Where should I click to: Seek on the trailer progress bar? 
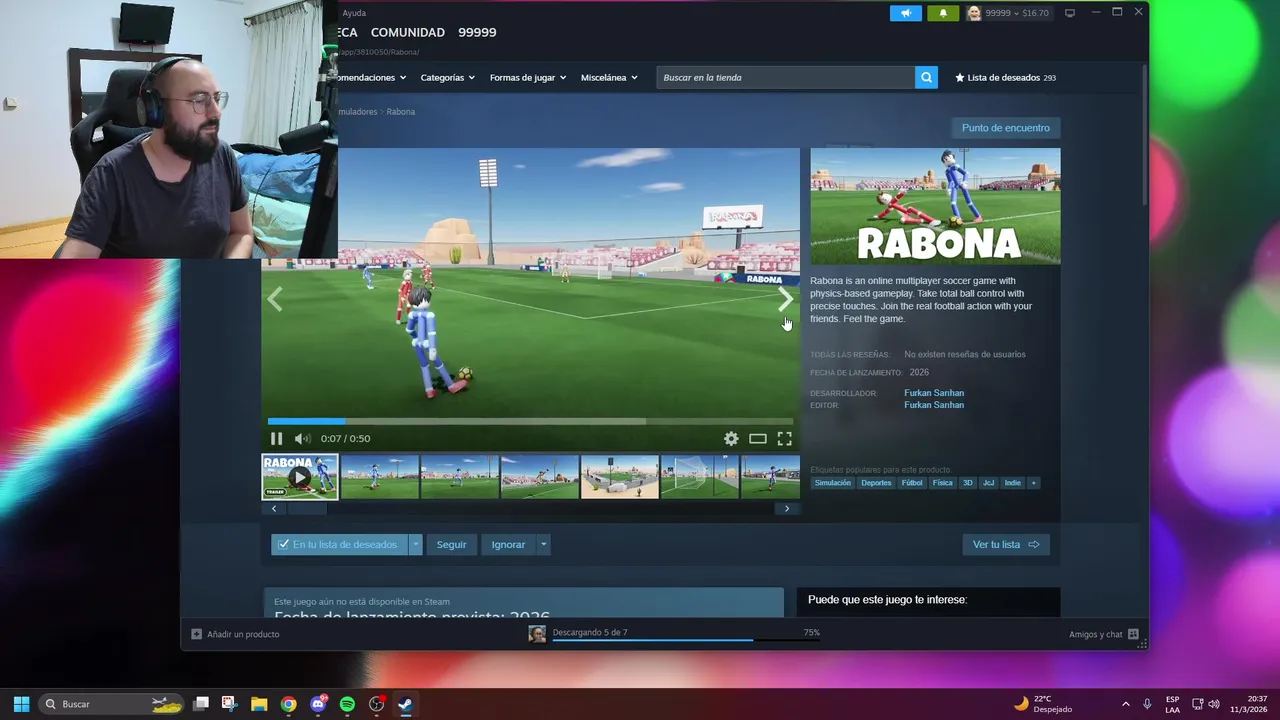[x=530, y=421]
